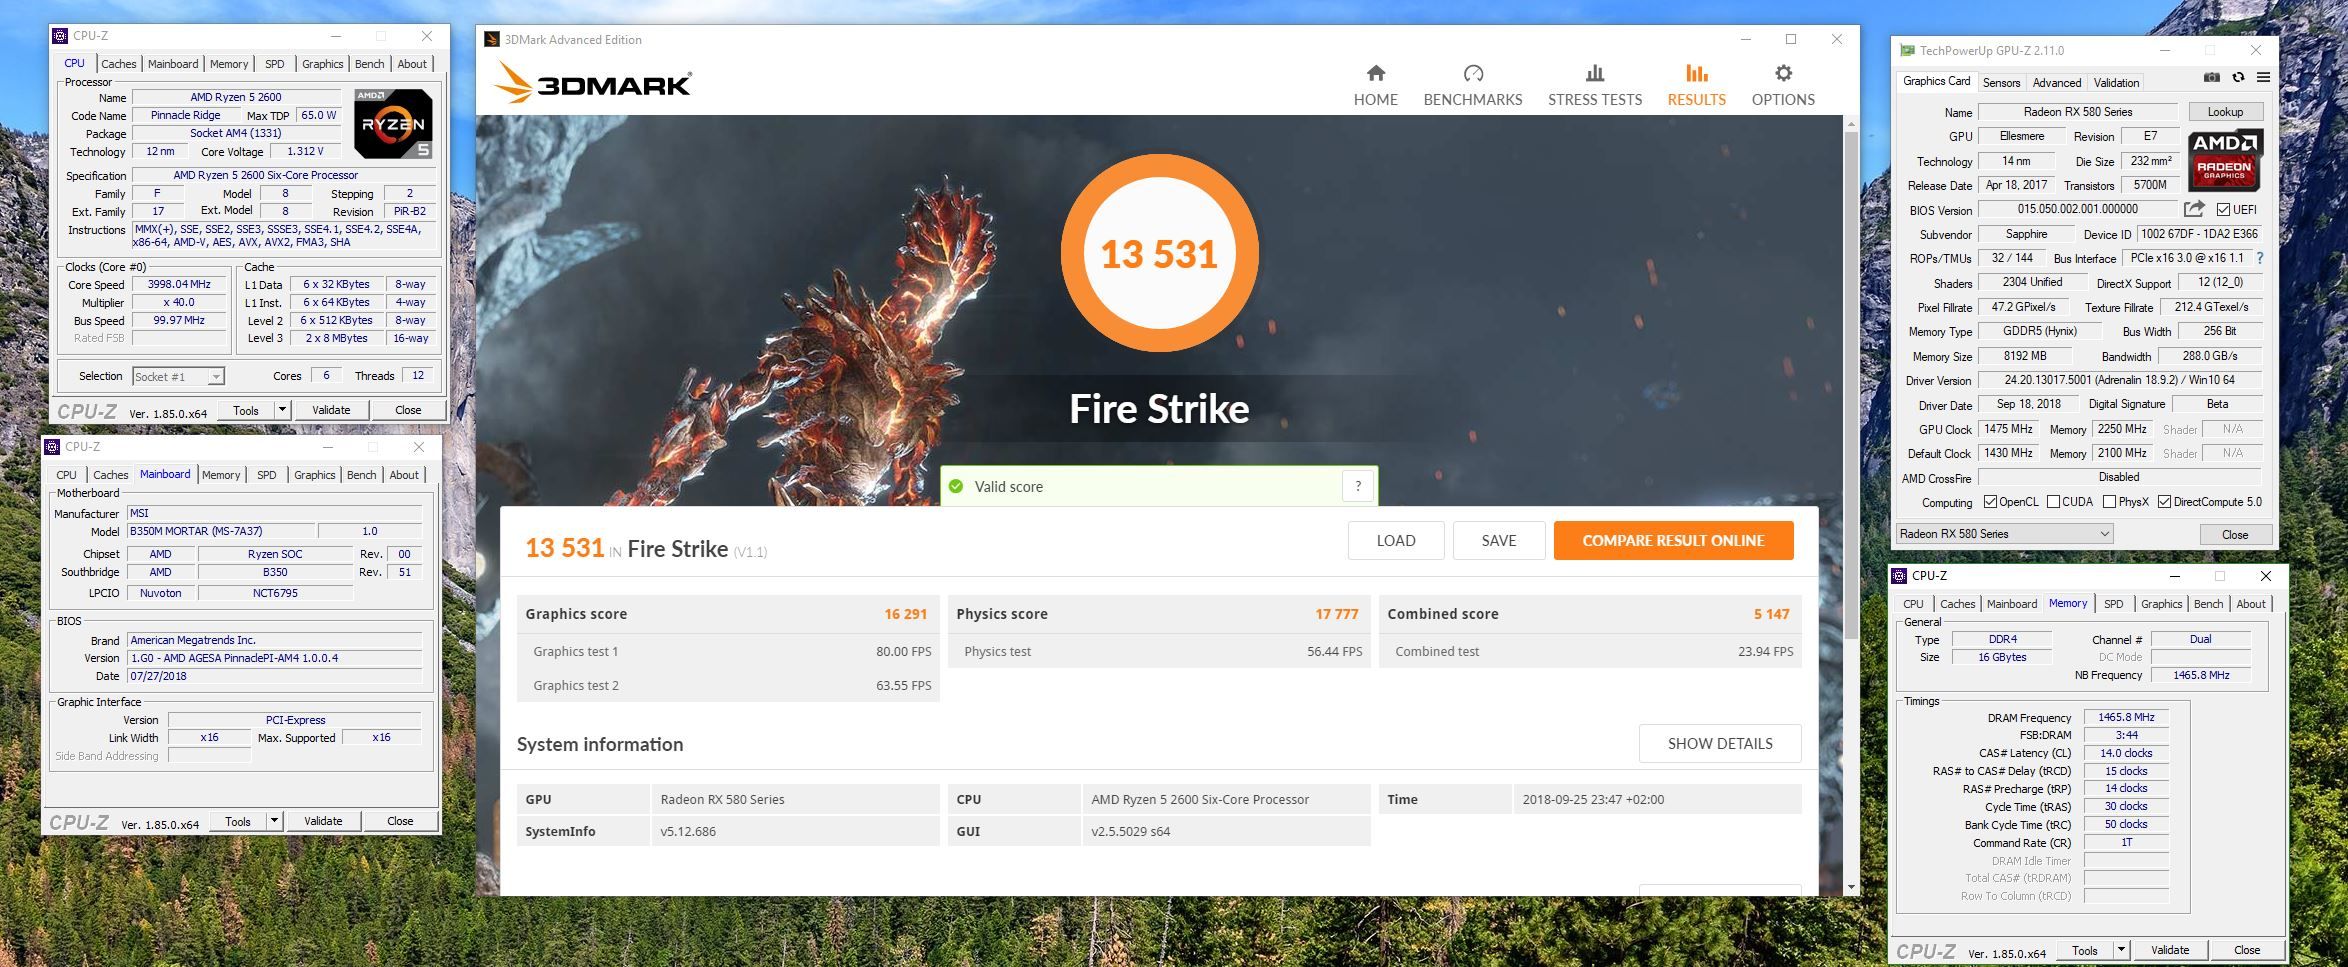The height and width of the screenshot is (967, 2348).
Task: Expand Tools dropdown arrow in CPU-Z Memory window
Action: pyautogui.click(x=2121, y=950)
